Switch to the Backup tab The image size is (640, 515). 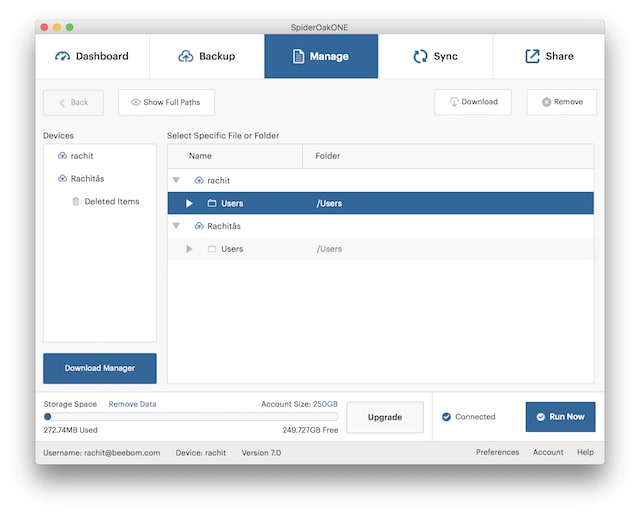pos(207,56)
